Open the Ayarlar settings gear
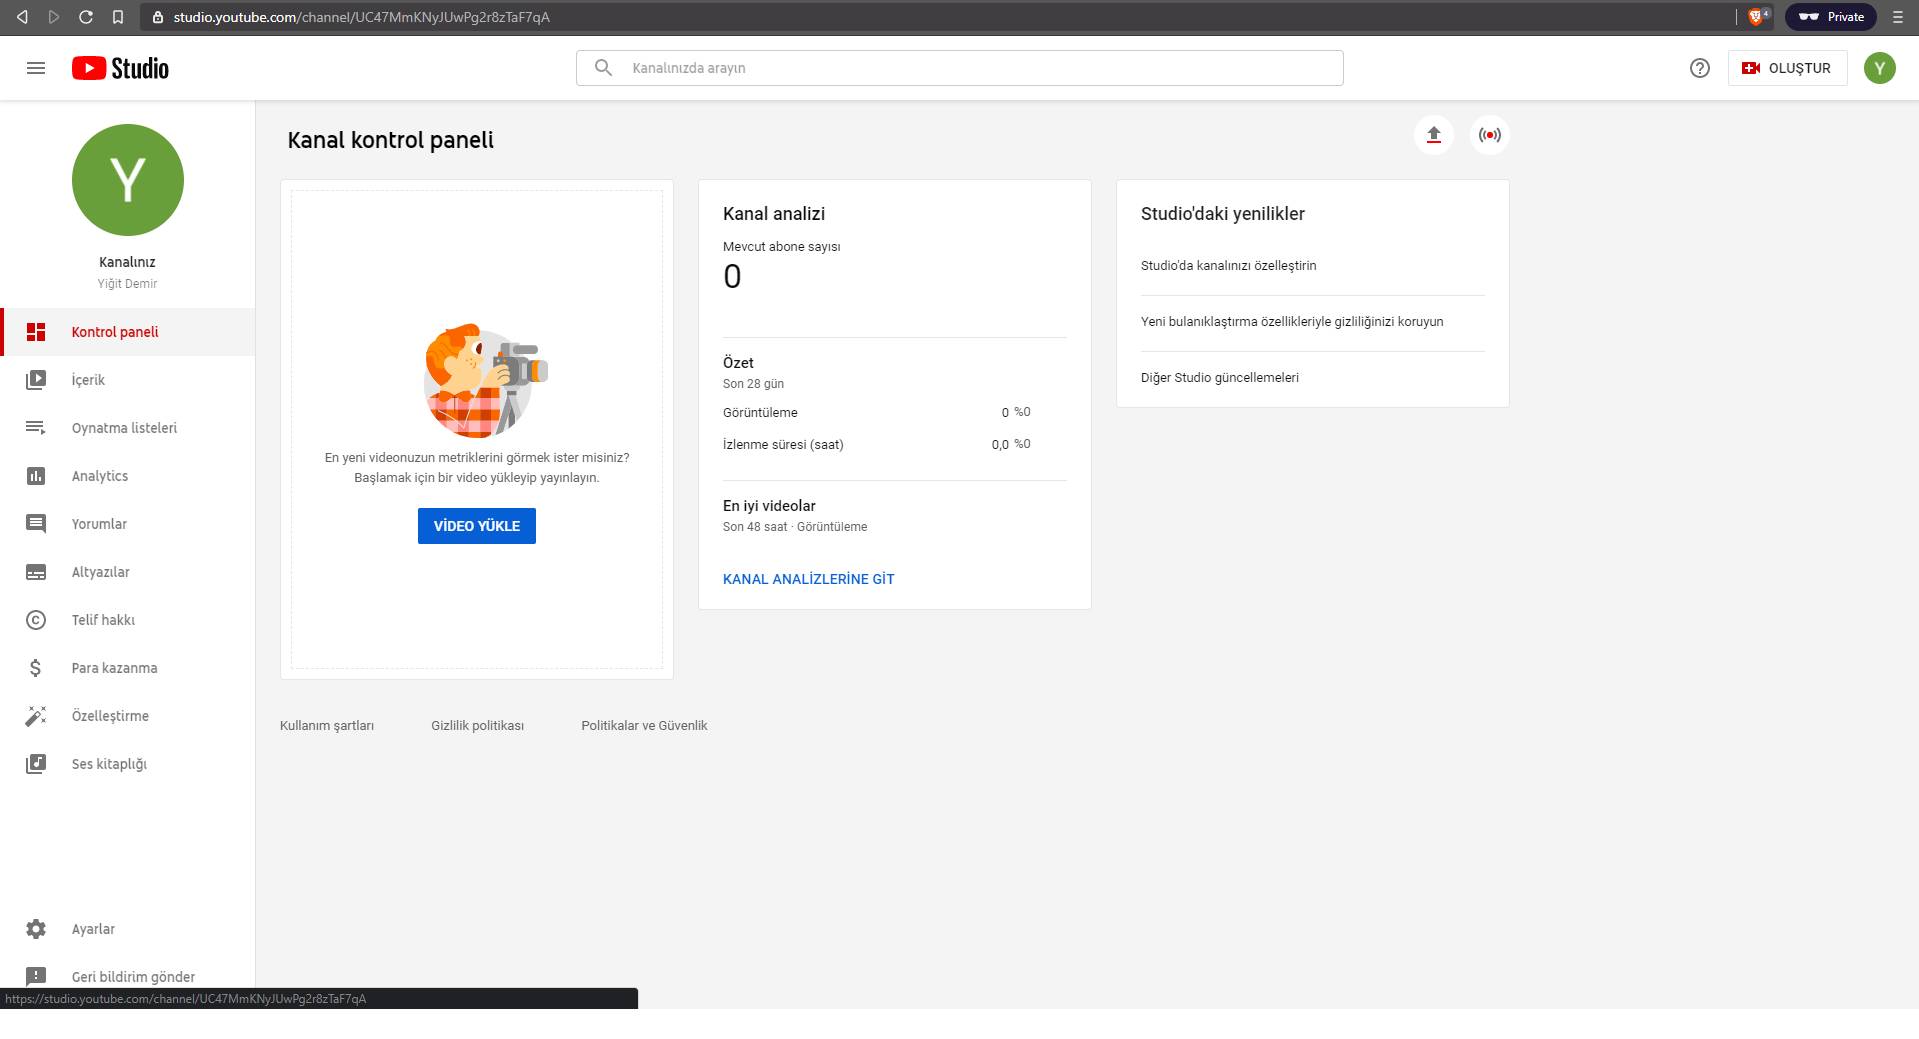This screenshot has width=1919, height=1039. 36,929
